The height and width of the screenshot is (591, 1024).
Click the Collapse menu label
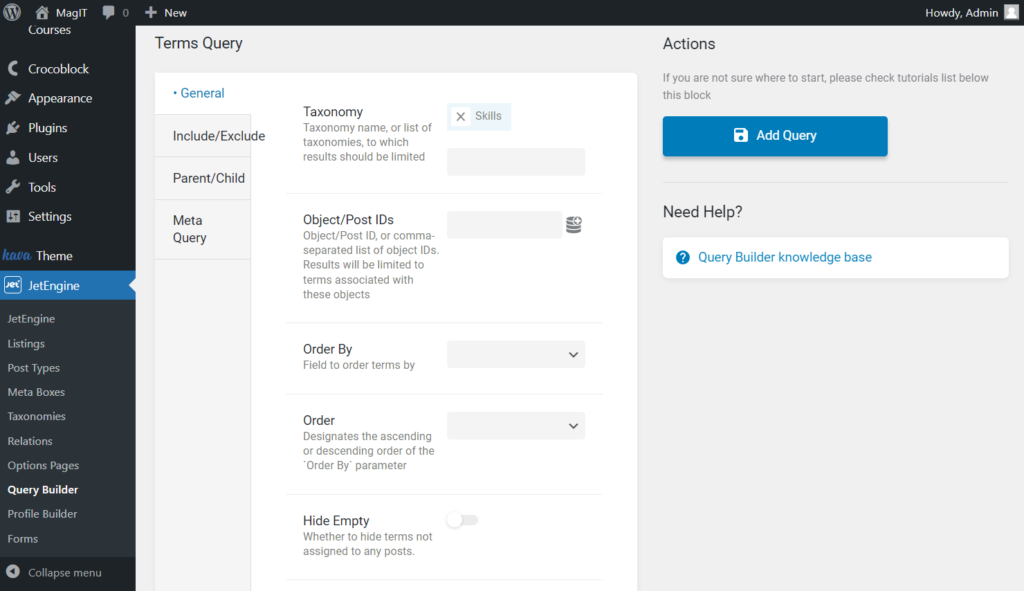tap(65, 573)
